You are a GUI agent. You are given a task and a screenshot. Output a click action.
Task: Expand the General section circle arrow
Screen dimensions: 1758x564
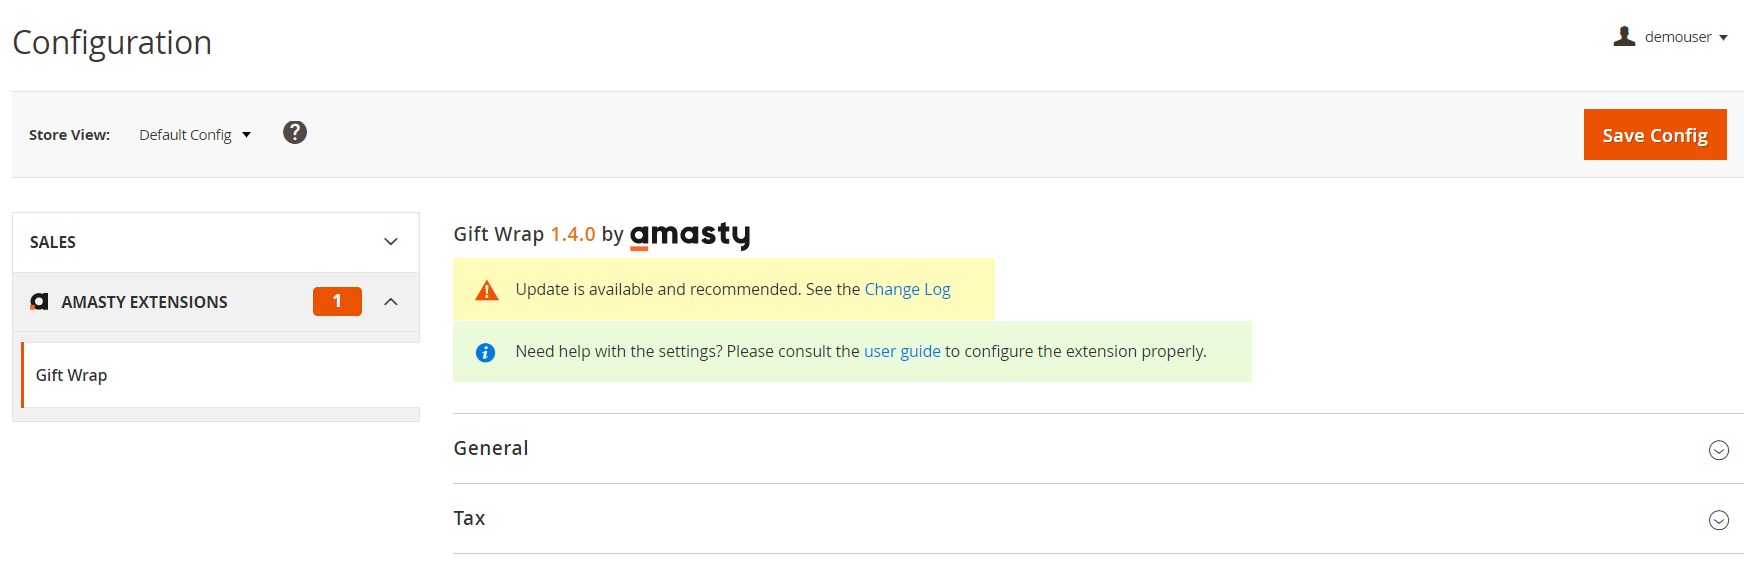tap(1718, 450)
